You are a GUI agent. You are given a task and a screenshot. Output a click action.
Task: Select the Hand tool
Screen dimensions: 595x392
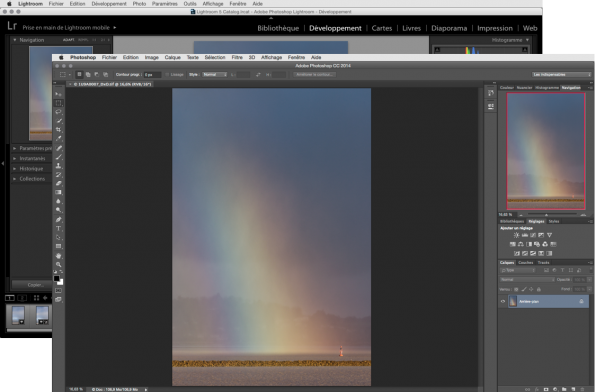(x=58, y=256)
